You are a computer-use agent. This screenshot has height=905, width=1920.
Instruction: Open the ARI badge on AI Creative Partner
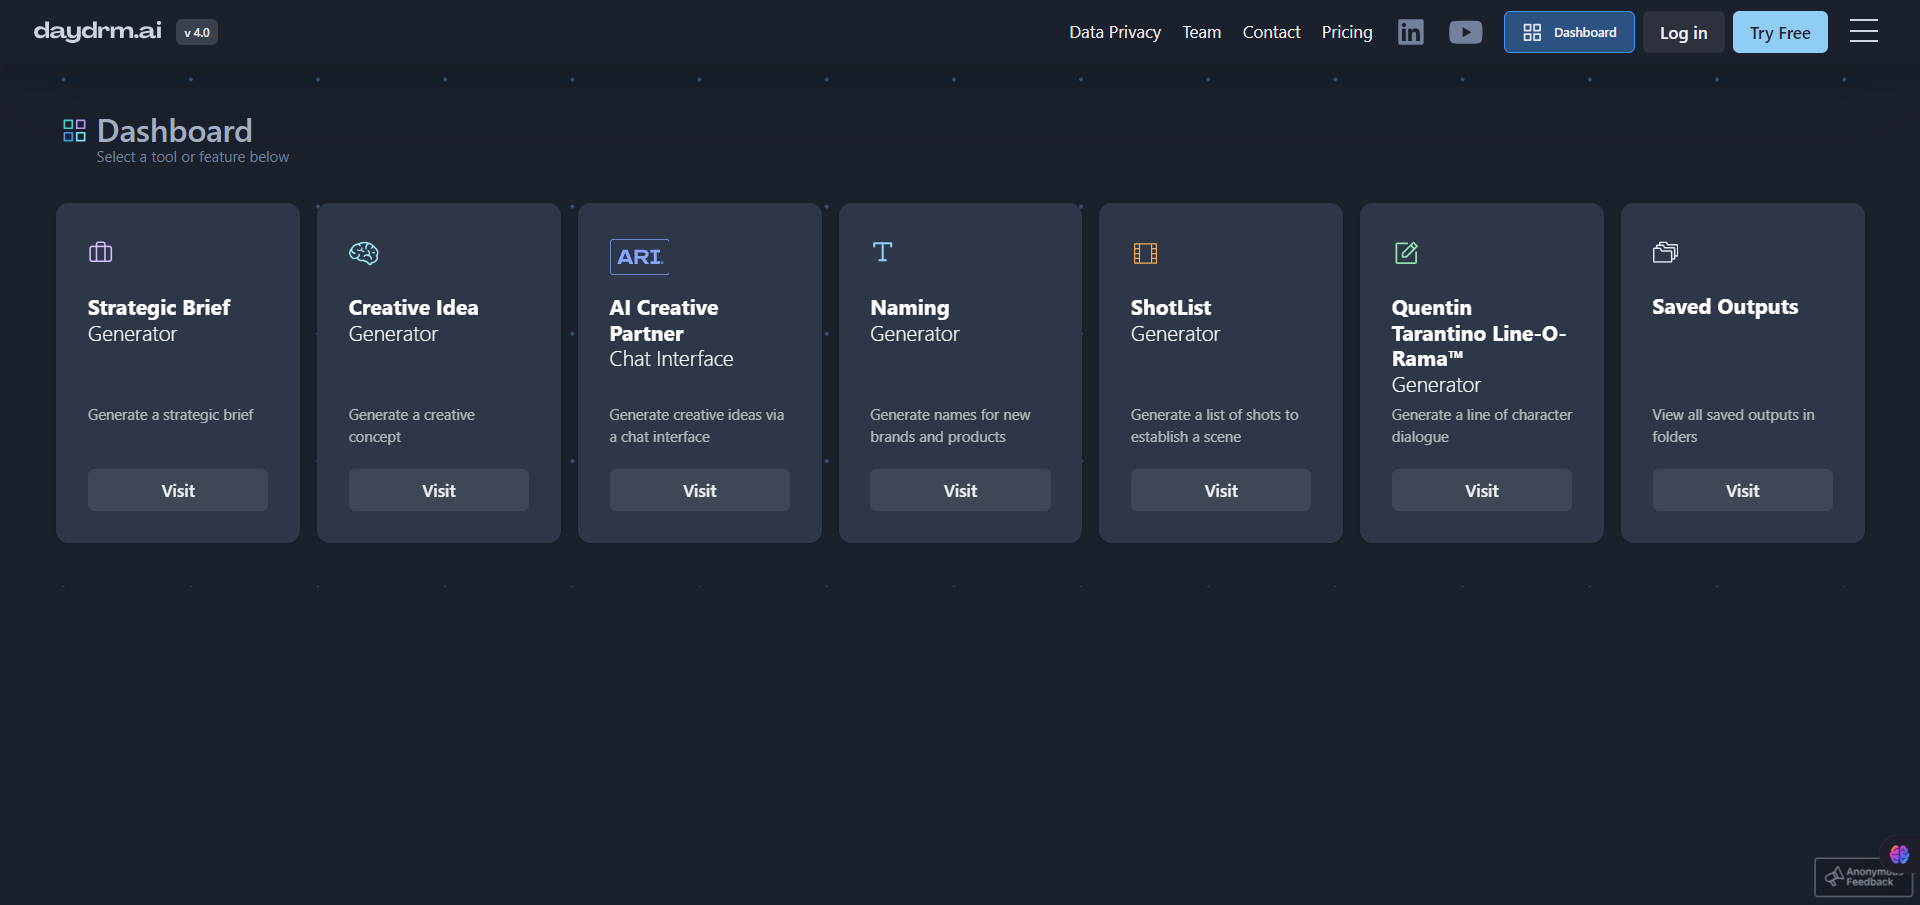point(640,257)
